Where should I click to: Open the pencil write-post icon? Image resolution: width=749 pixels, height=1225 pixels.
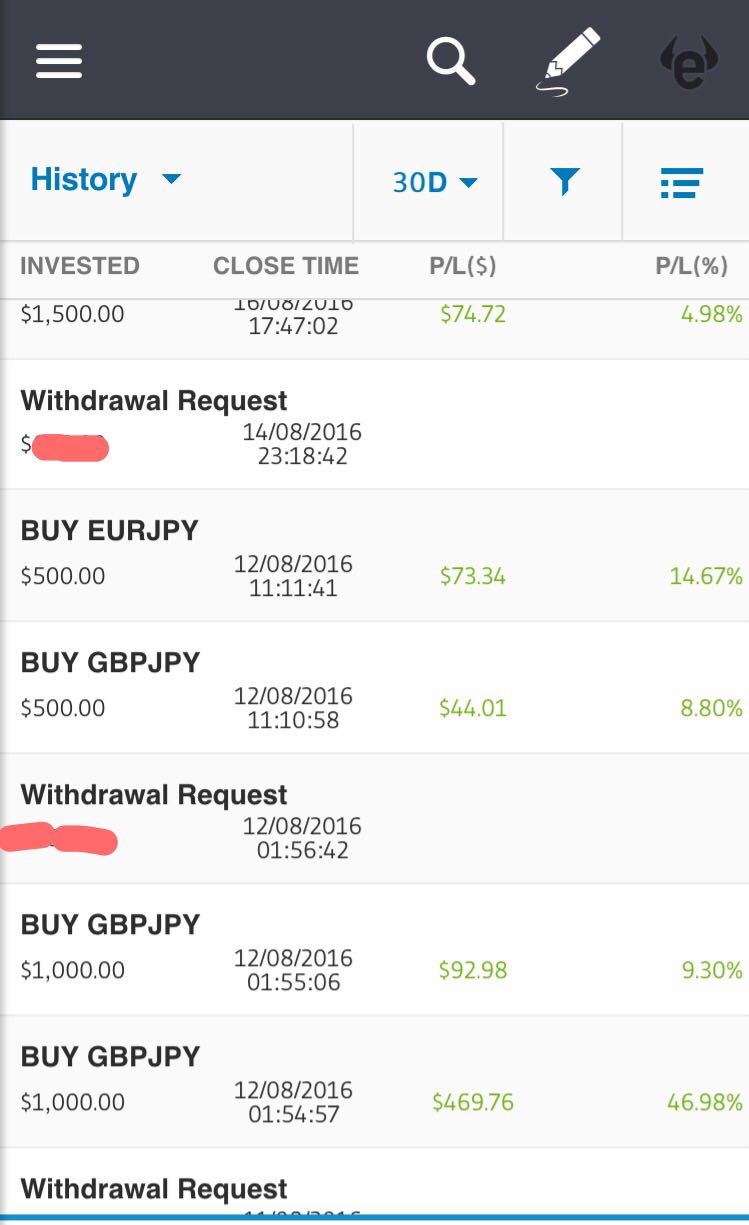coord(569,62)
